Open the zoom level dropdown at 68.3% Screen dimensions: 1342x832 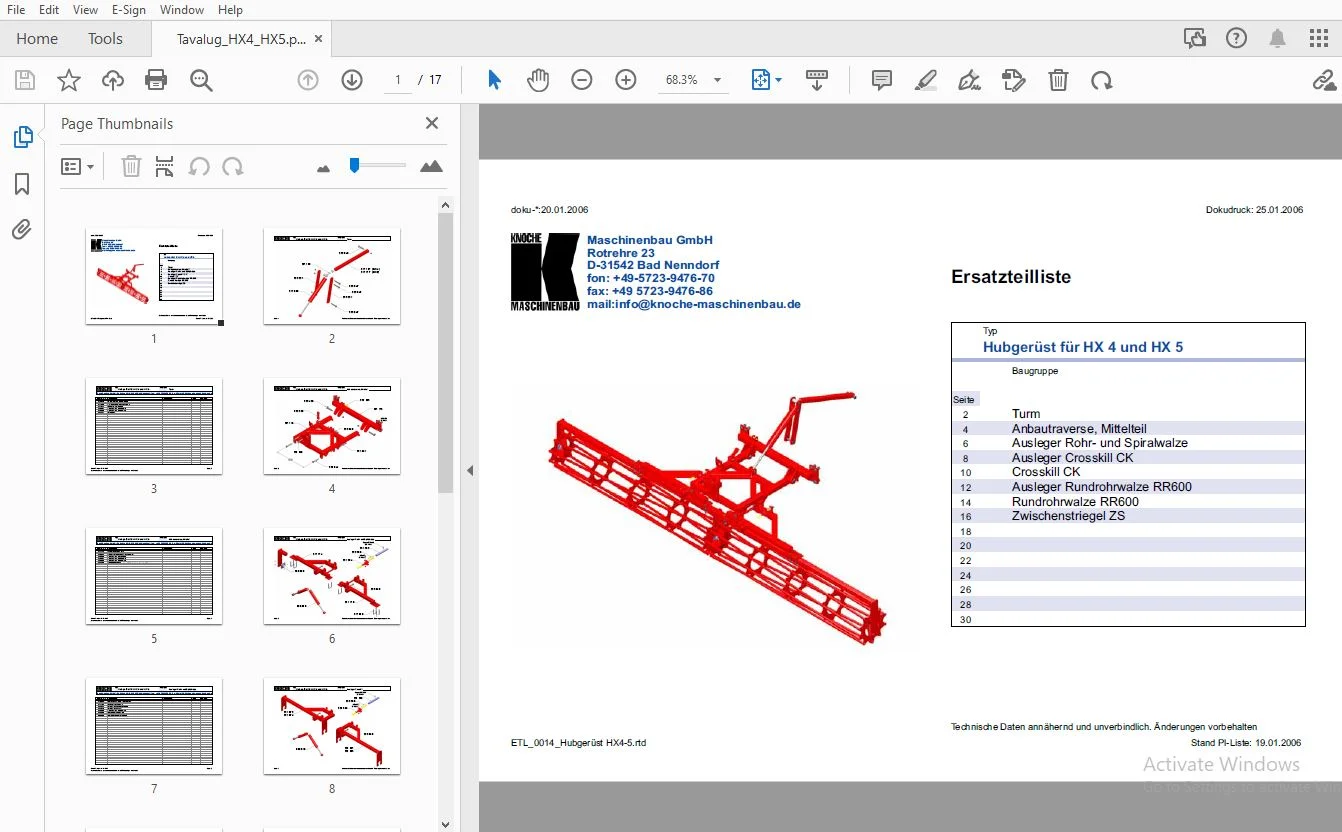(x=717, y=80)
